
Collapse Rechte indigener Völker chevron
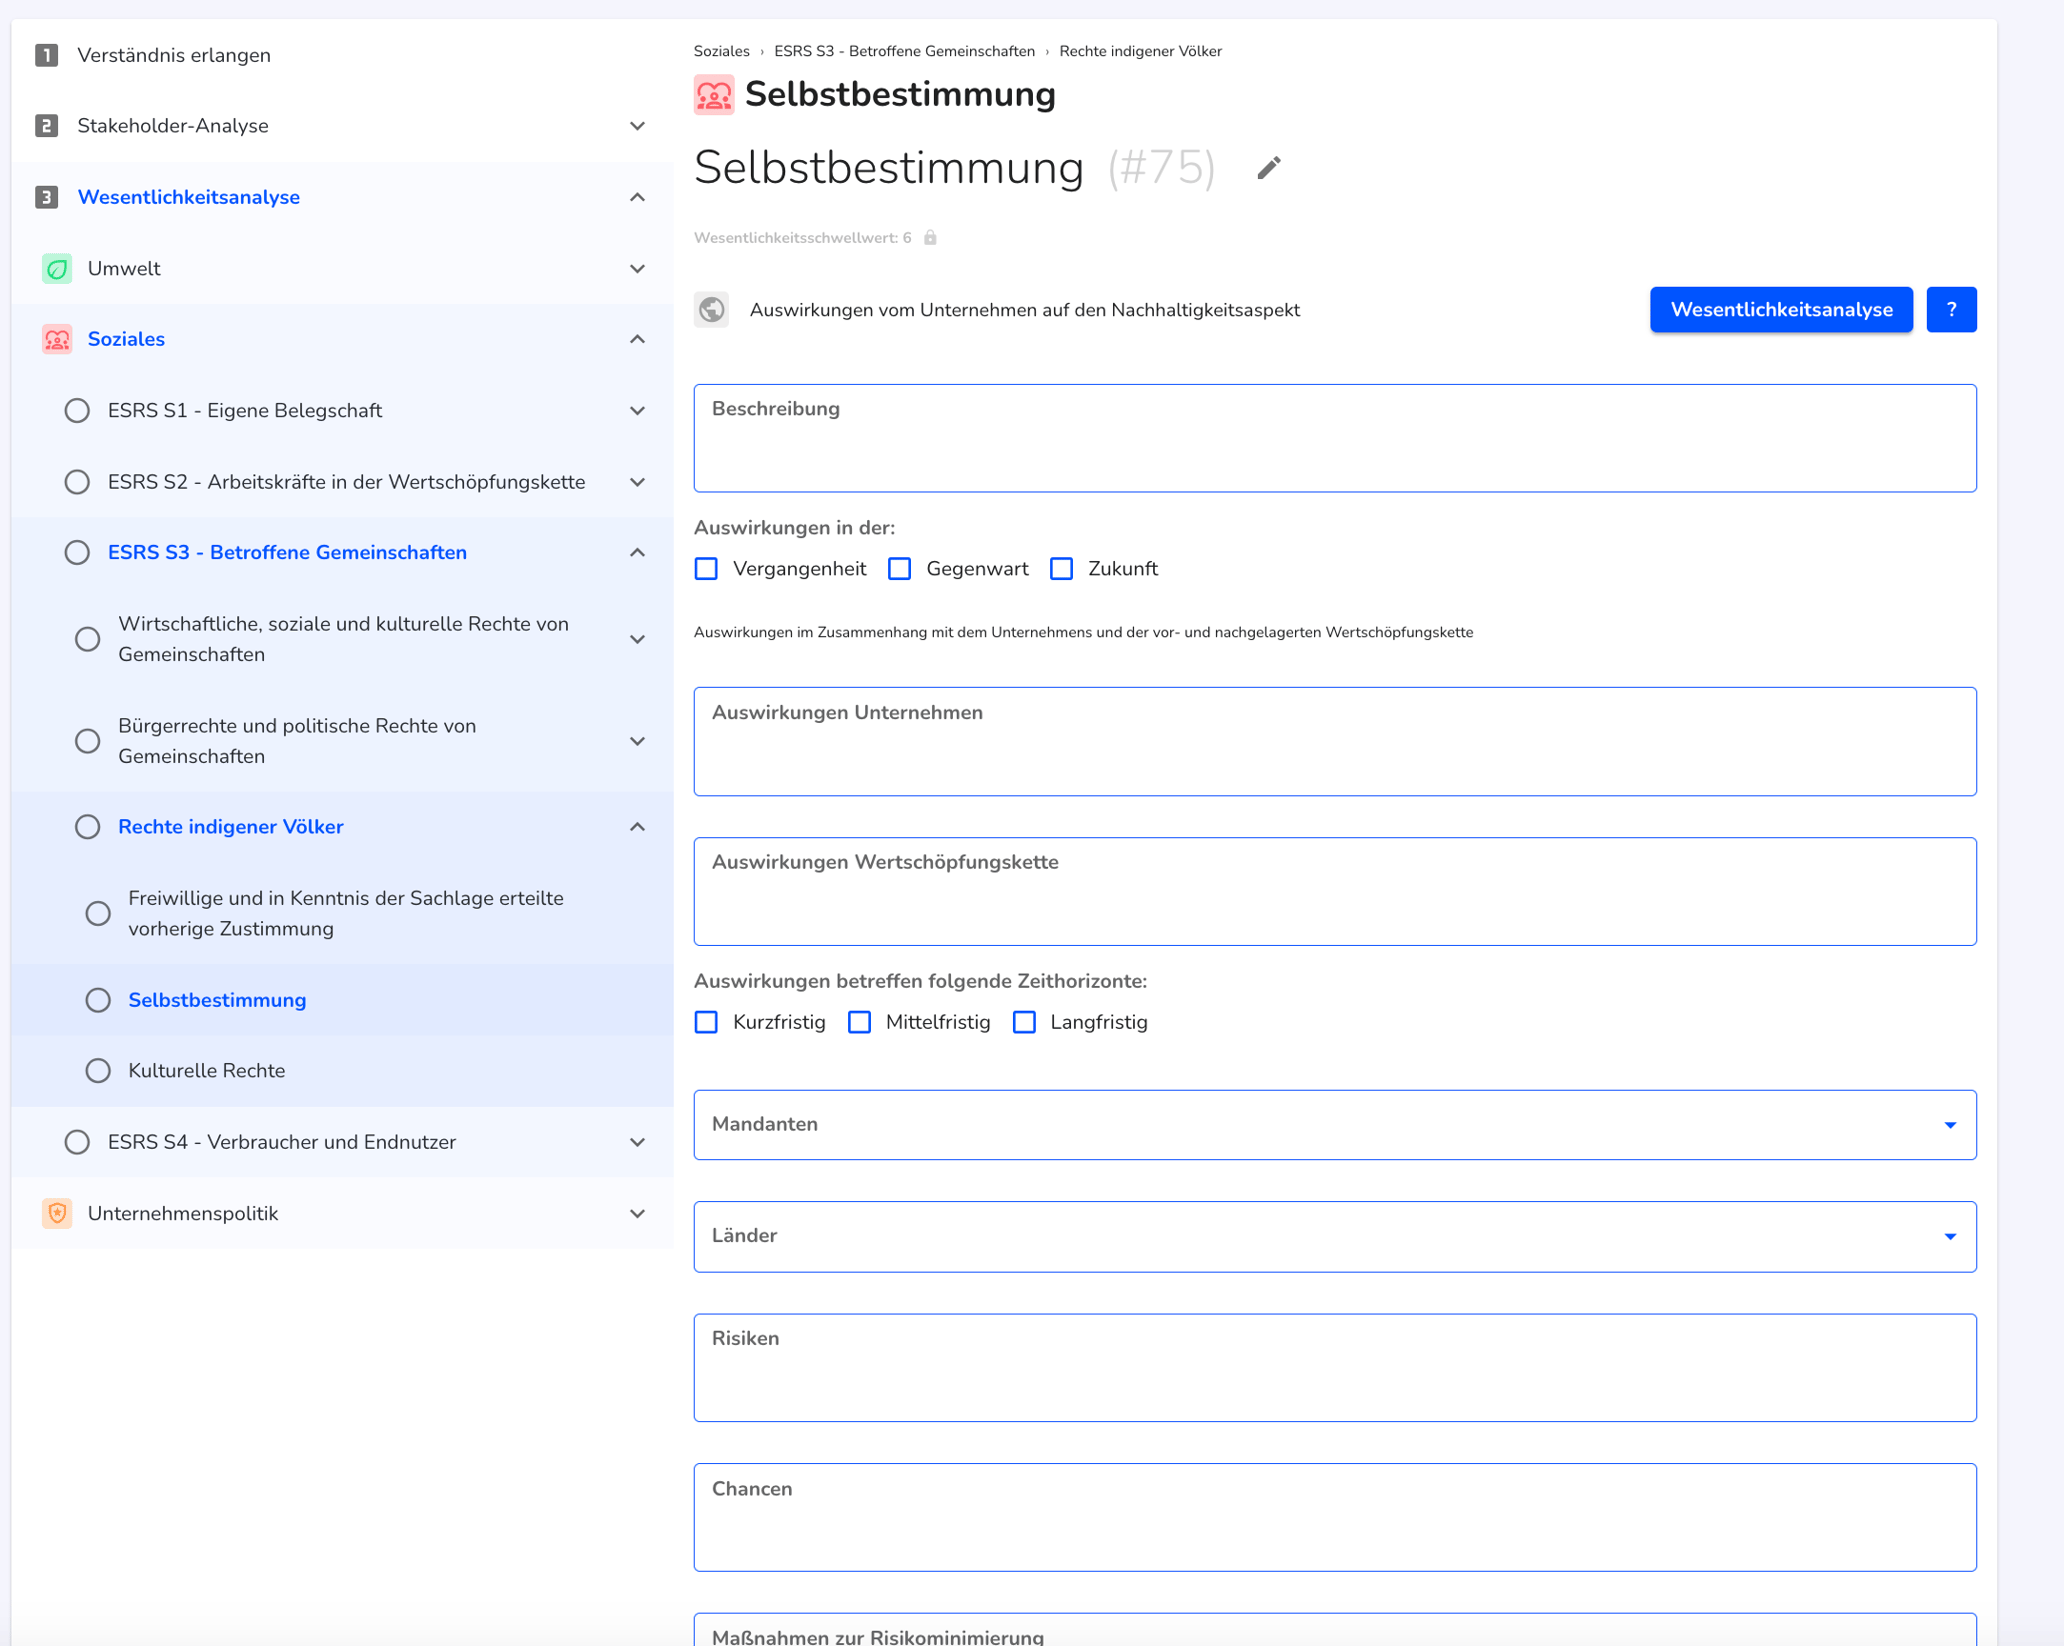(638, 827)
